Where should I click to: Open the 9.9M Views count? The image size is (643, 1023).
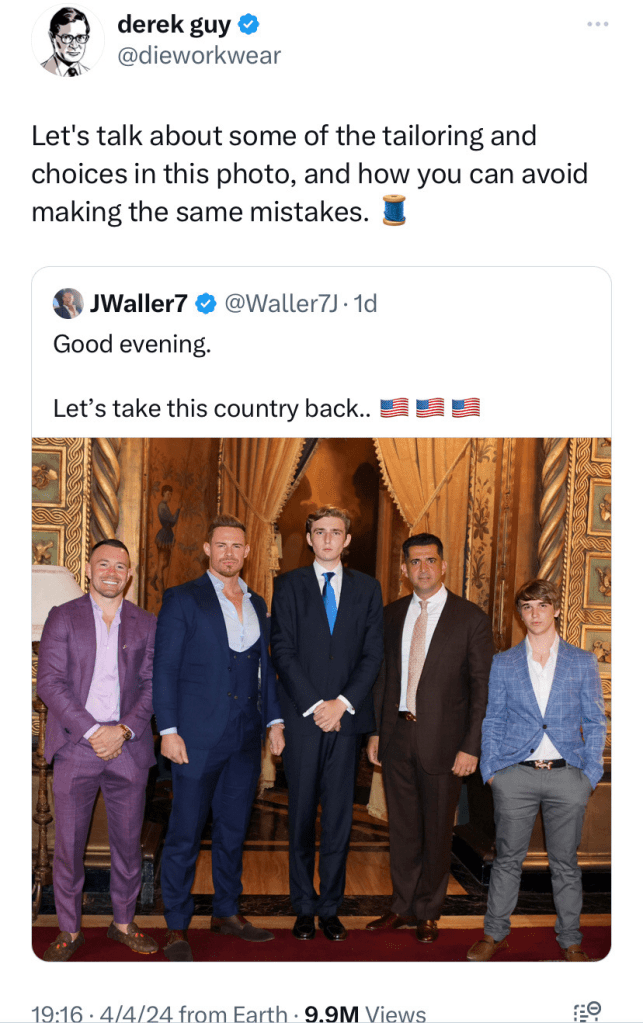[365, 1012]
